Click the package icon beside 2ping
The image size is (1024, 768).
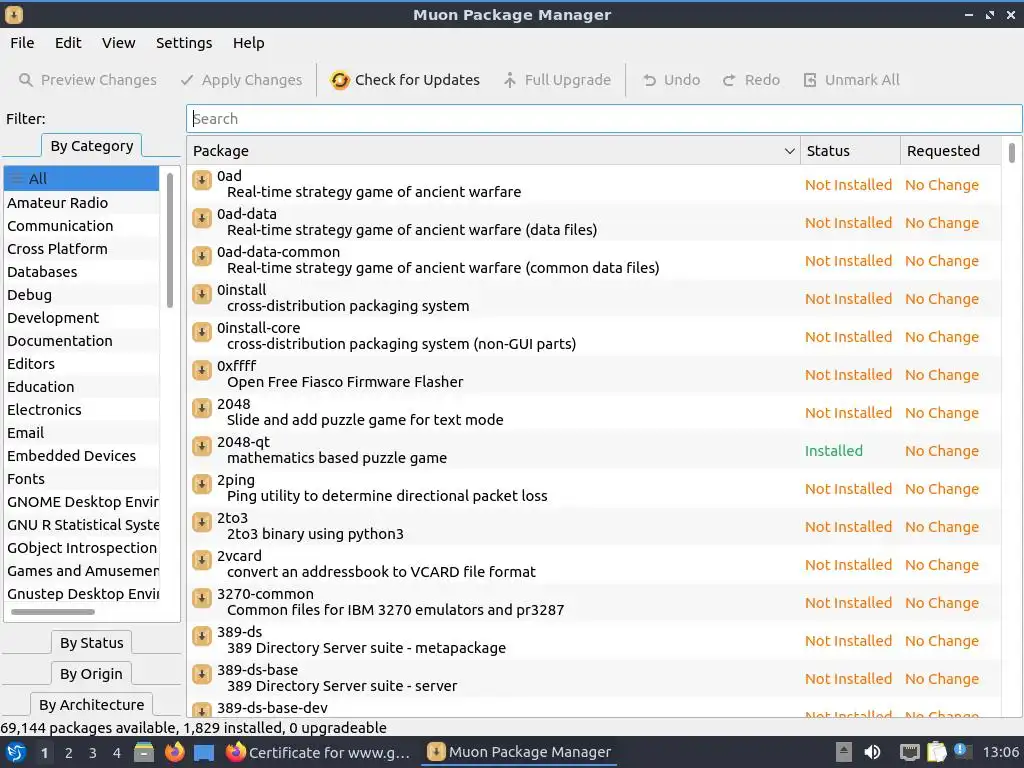click(x=202, y=484)
